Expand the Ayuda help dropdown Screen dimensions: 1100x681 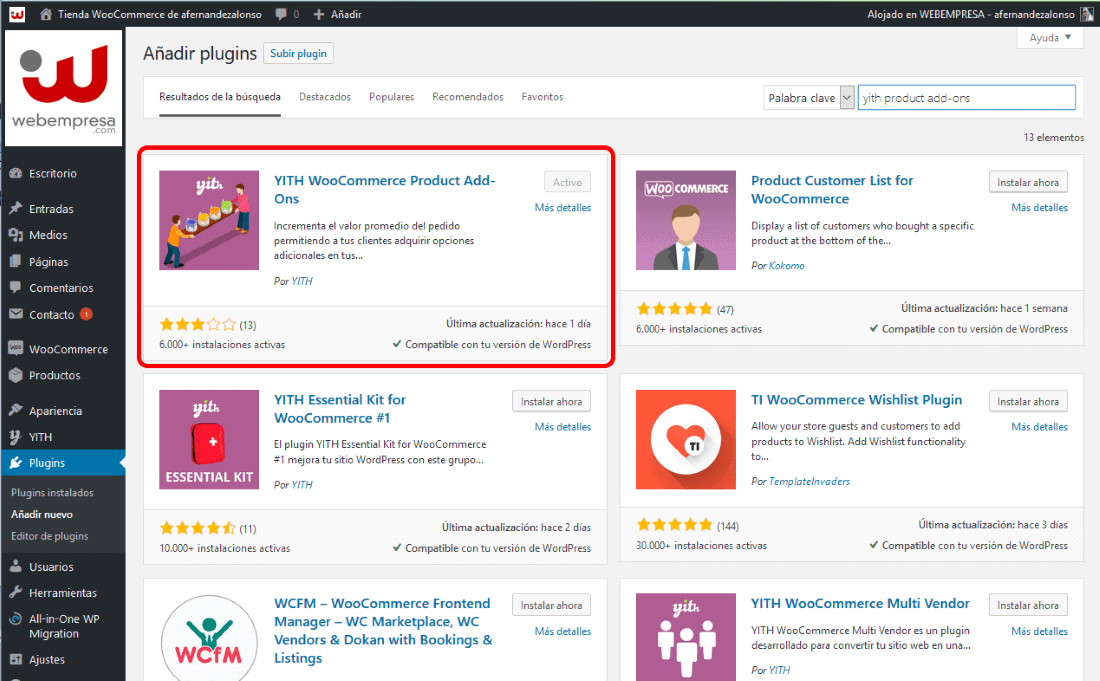pyautogui.click(x=1050, y=38)
